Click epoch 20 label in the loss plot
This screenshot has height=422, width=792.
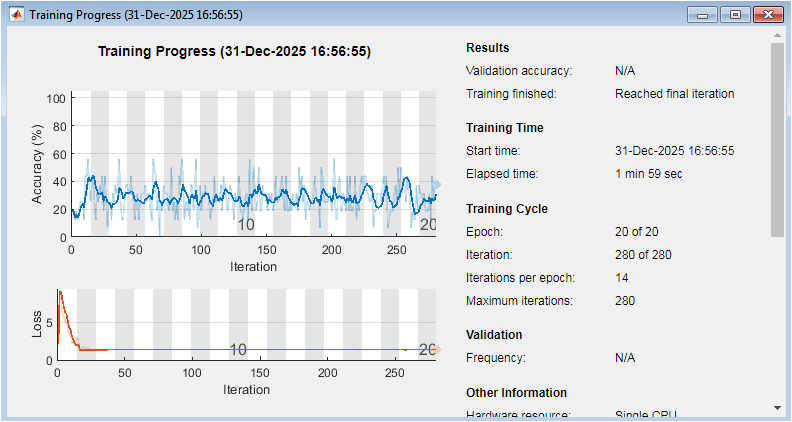pyautogui.click(x=428, y=350)
